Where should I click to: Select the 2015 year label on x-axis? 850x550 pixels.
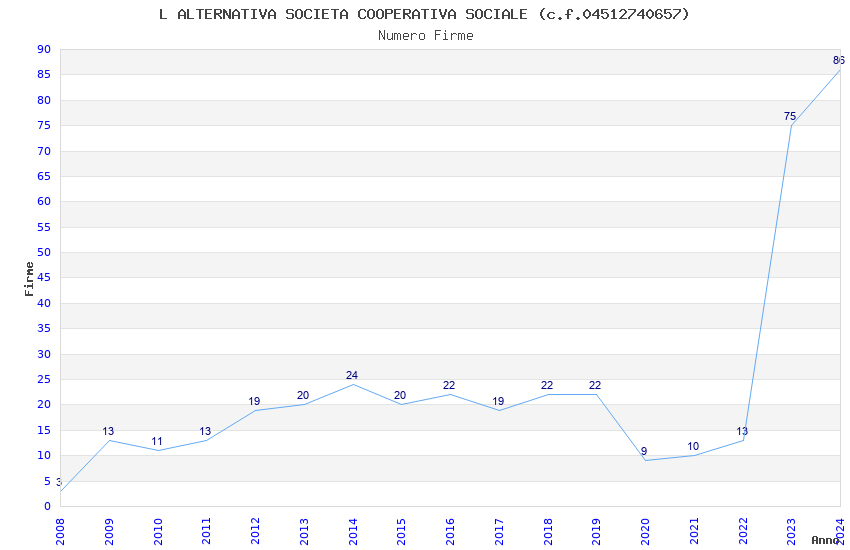click(x=401, y=531)
